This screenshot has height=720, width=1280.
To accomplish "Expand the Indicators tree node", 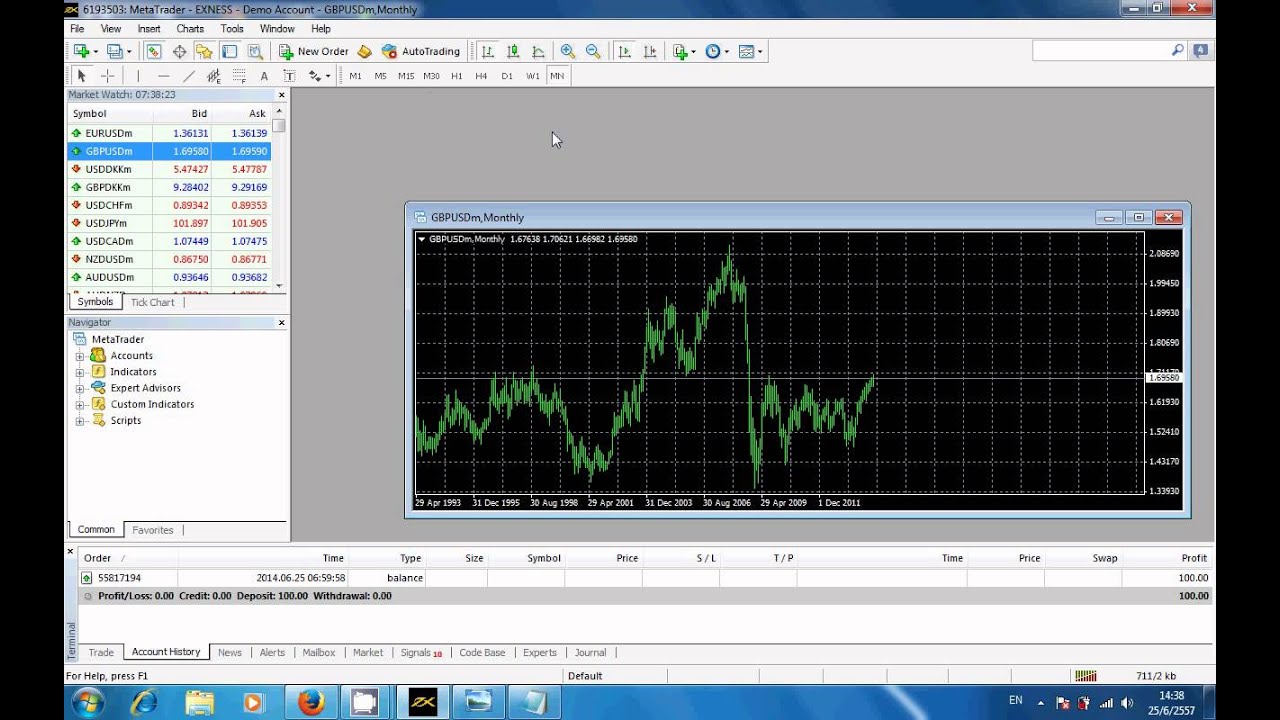I will (x=79, y=372).
